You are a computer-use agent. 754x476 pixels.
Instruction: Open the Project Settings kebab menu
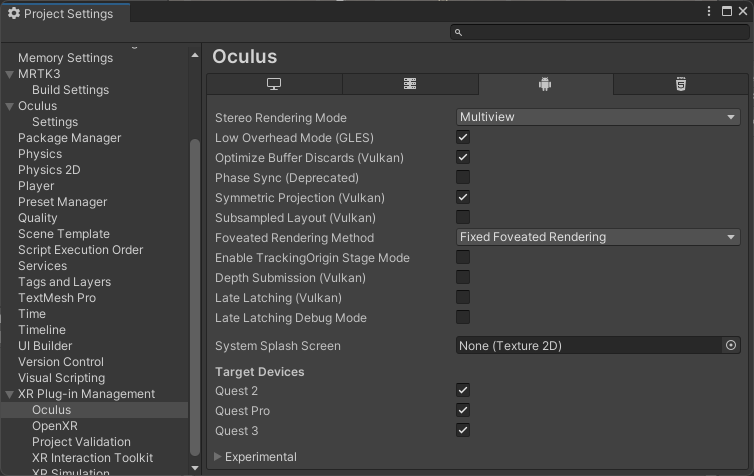(x=709, y=11)
